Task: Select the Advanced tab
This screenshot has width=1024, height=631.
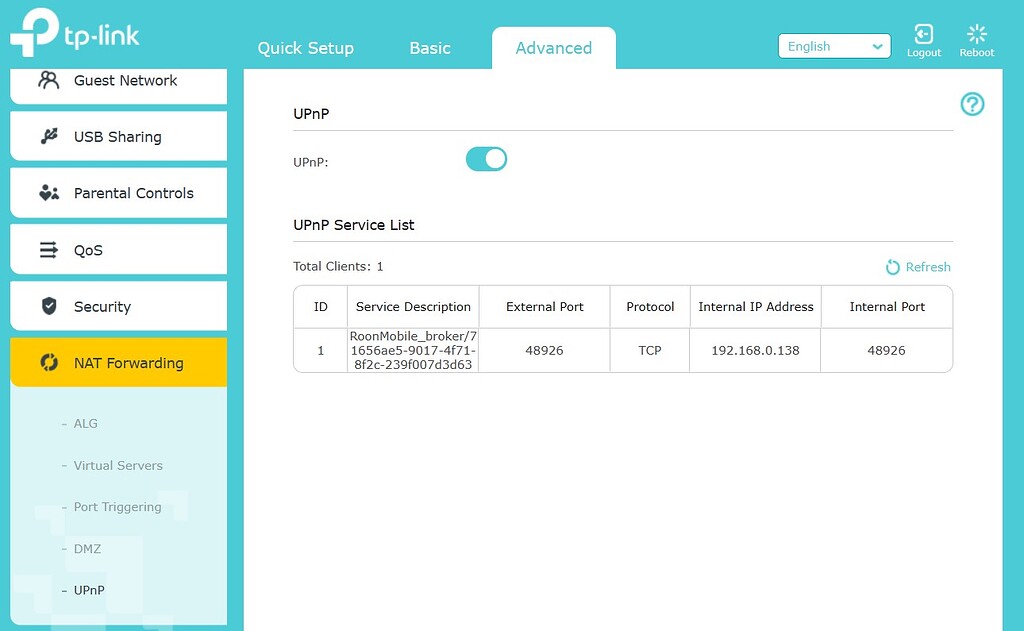Action: click(x=553, y=47)
